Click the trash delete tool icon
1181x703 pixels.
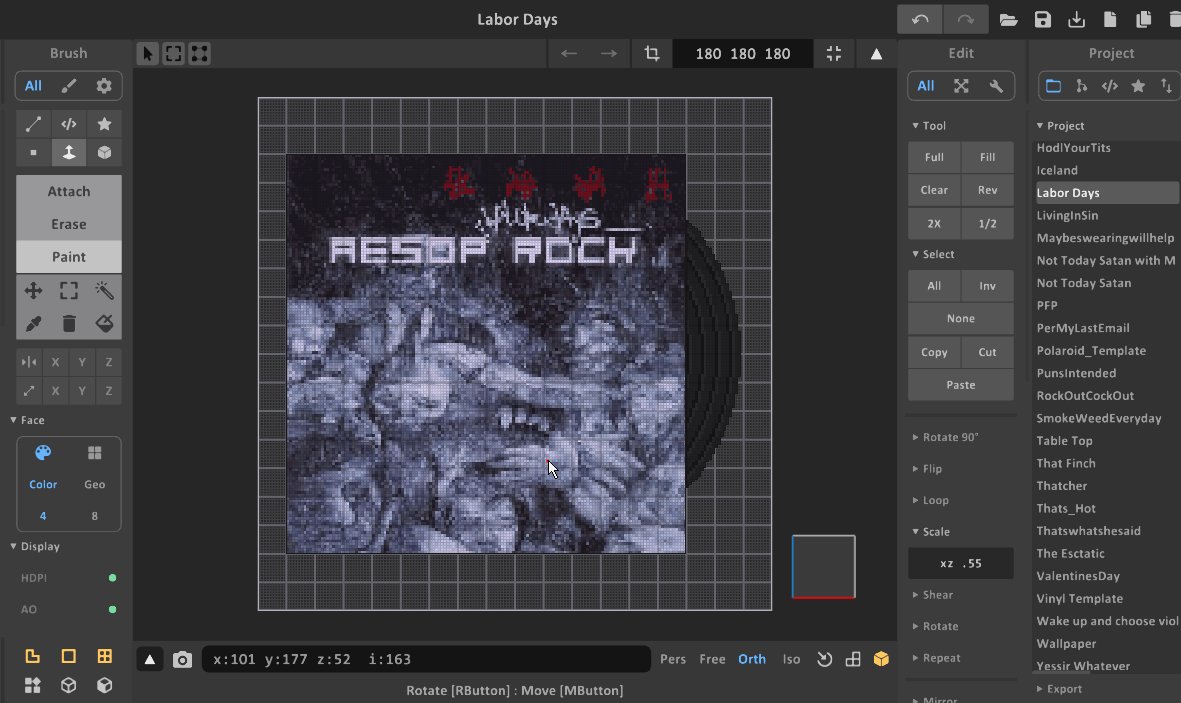click(x=69, y=324)
